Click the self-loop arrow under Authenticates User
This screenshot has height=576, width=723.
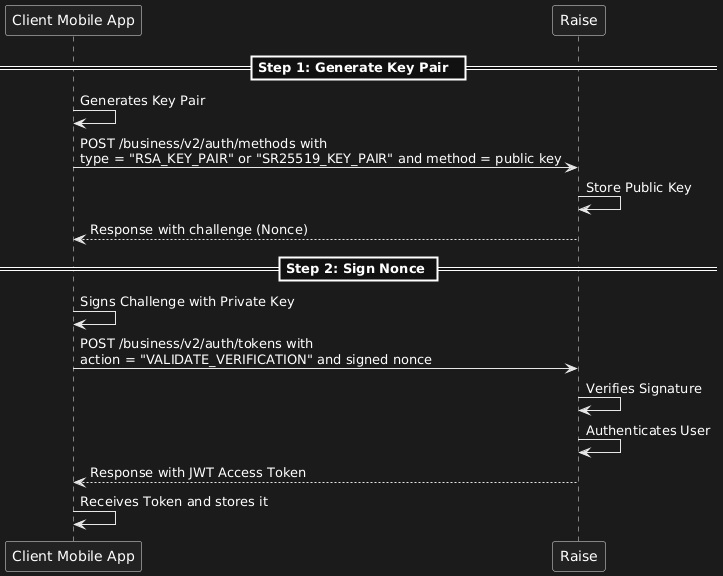[x=605, y=446]
